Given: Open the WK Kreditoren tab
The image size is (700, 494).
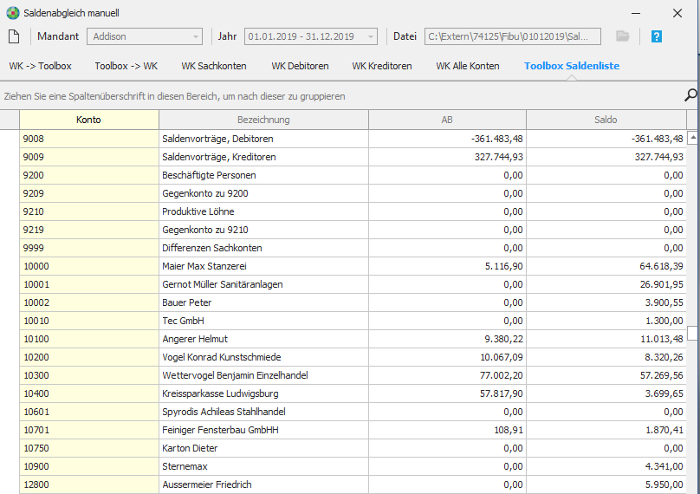Looking at the screenshot, I should pyautogui.click(x=382, y=66).
